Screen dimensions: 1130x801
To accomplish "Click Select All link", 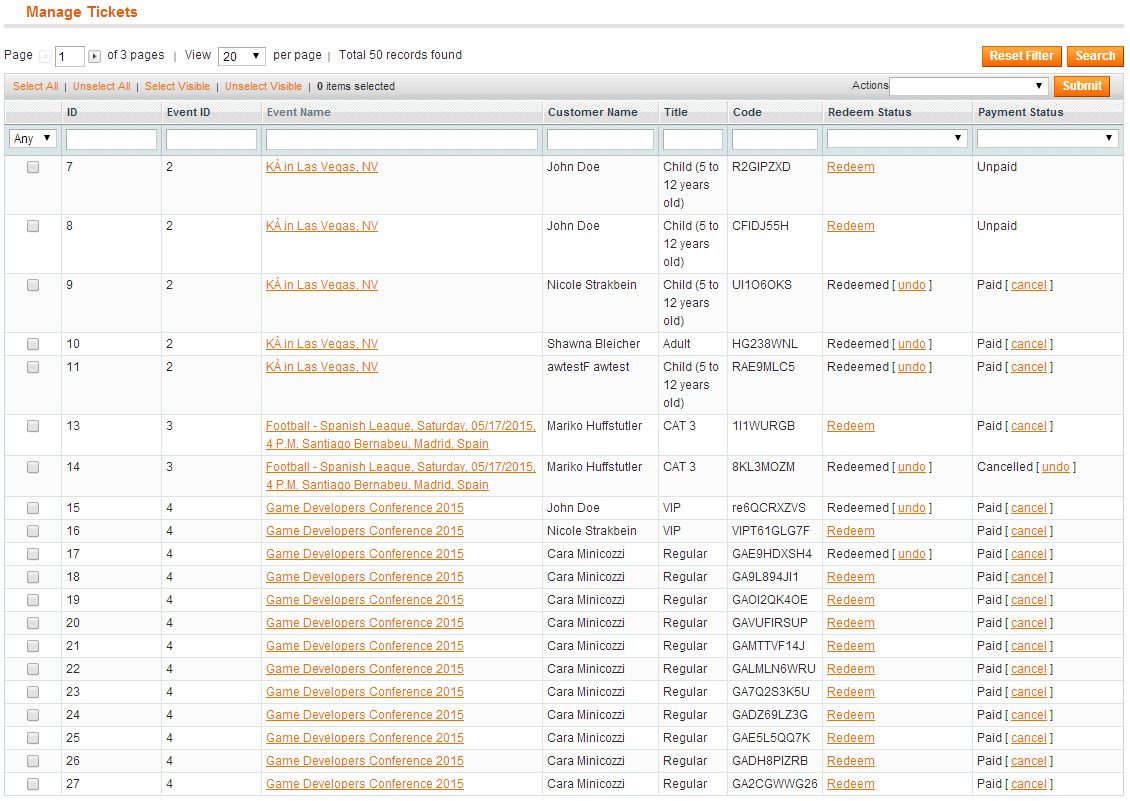I will click(x=35, y=87).
